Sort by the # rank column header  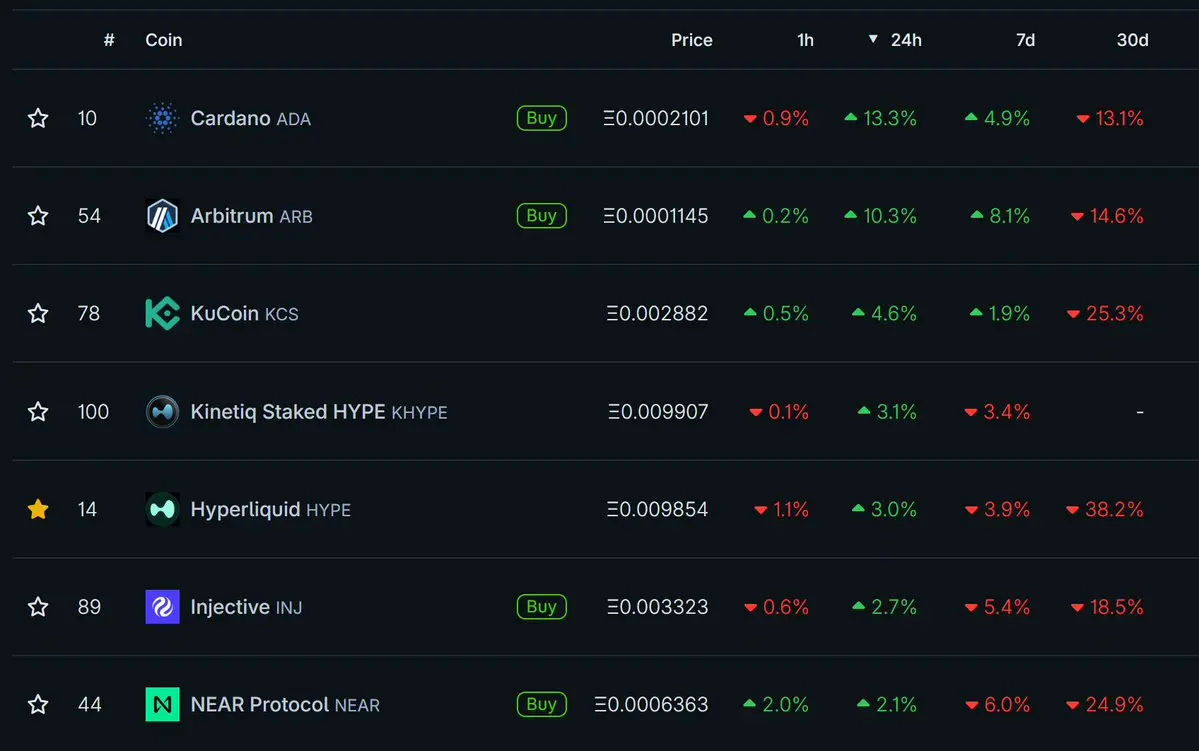(x=109, y=40)
